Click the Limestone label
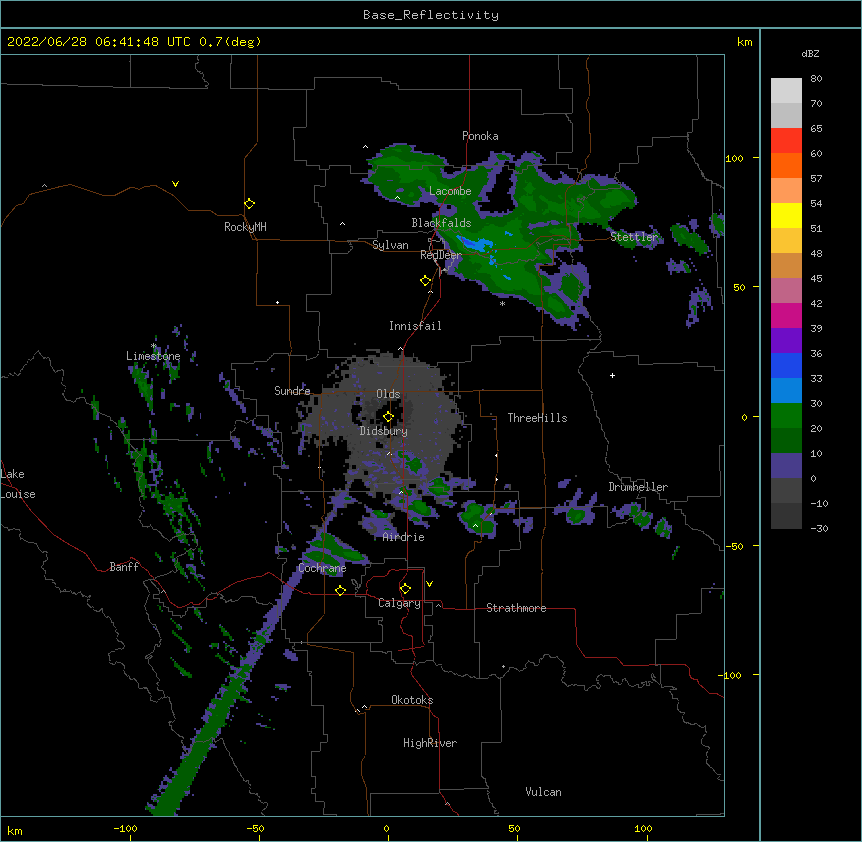Image resolution: width=862 pixels, height=842 pixels. point(153,356)
